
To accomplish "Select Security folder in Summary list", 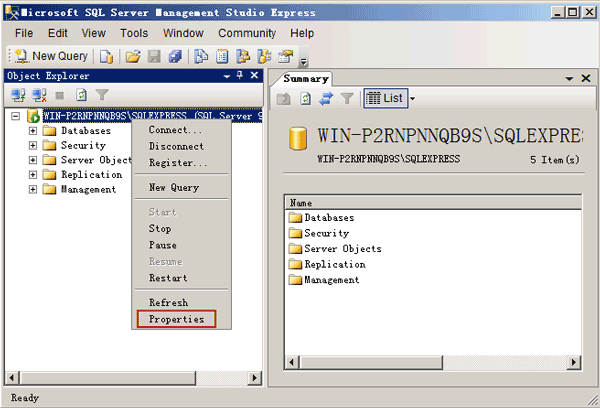I will [x=319, y=233].
